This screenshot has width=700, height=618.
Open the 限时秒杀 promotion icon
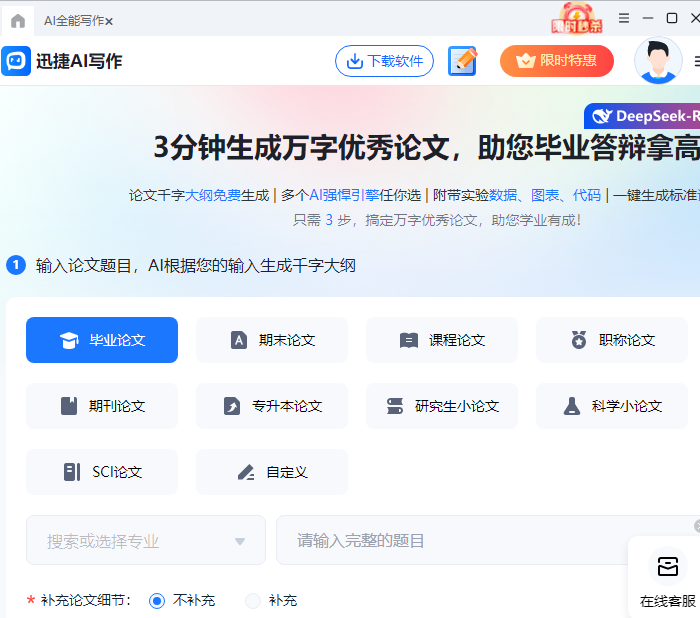tap(576, 18)
